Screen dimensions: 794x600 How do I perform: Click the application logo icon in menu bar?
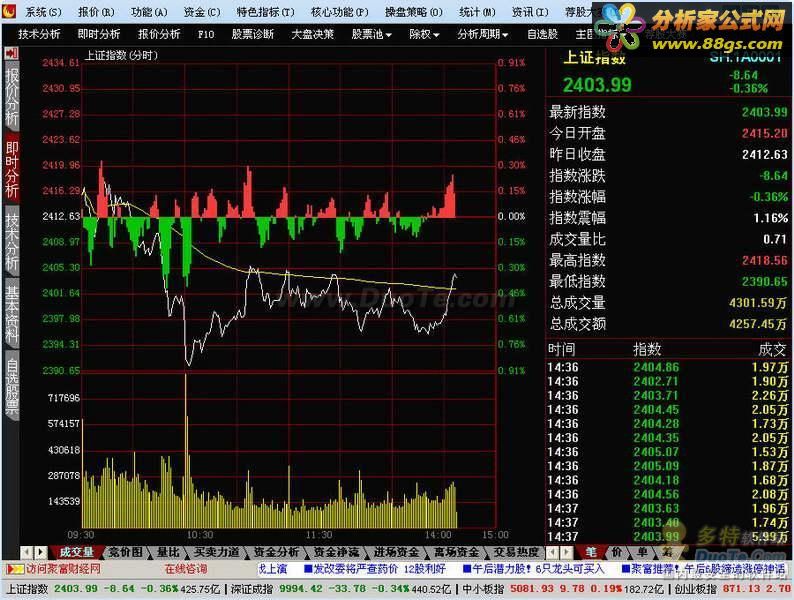(x=9, y=12)
